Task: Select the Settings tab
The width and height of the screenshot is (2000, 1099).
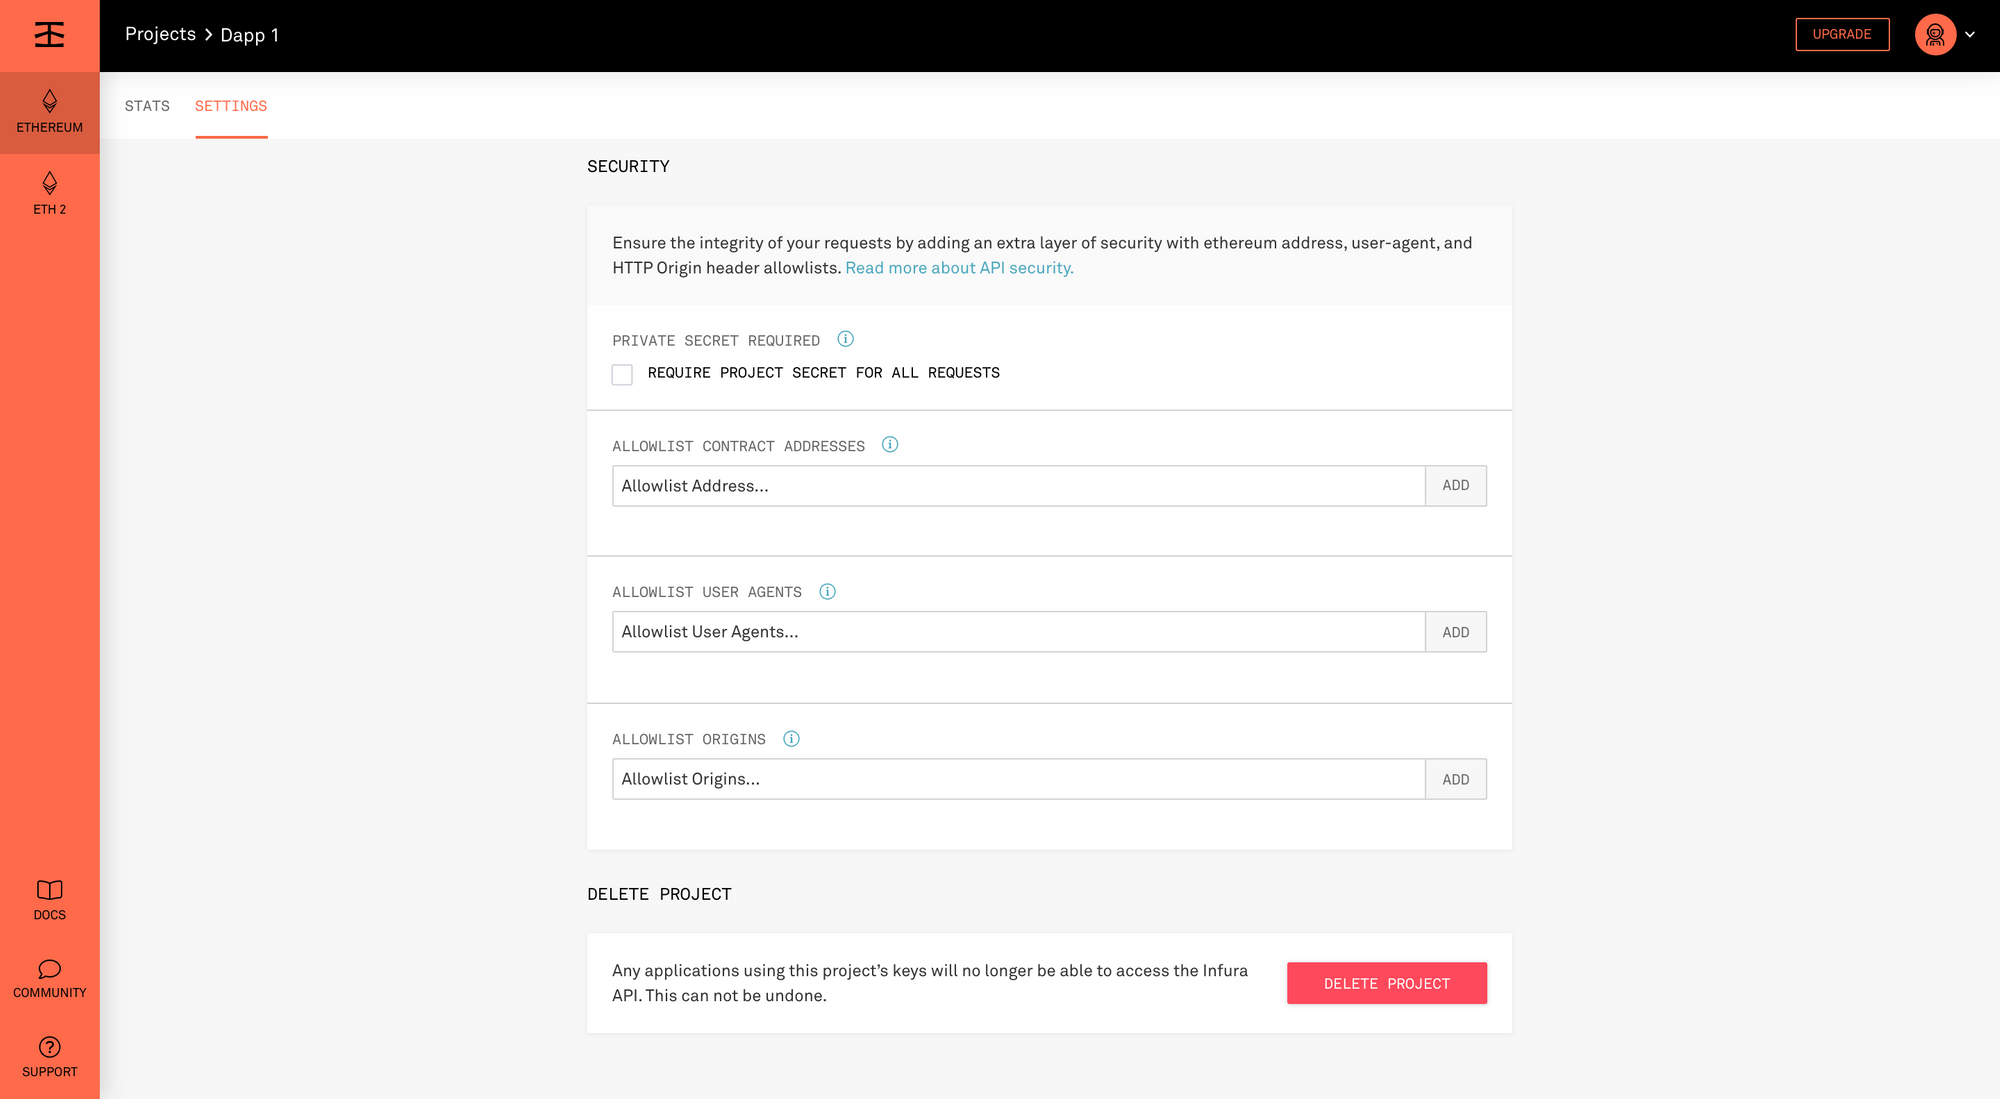Action: click(x=231, y=106)
